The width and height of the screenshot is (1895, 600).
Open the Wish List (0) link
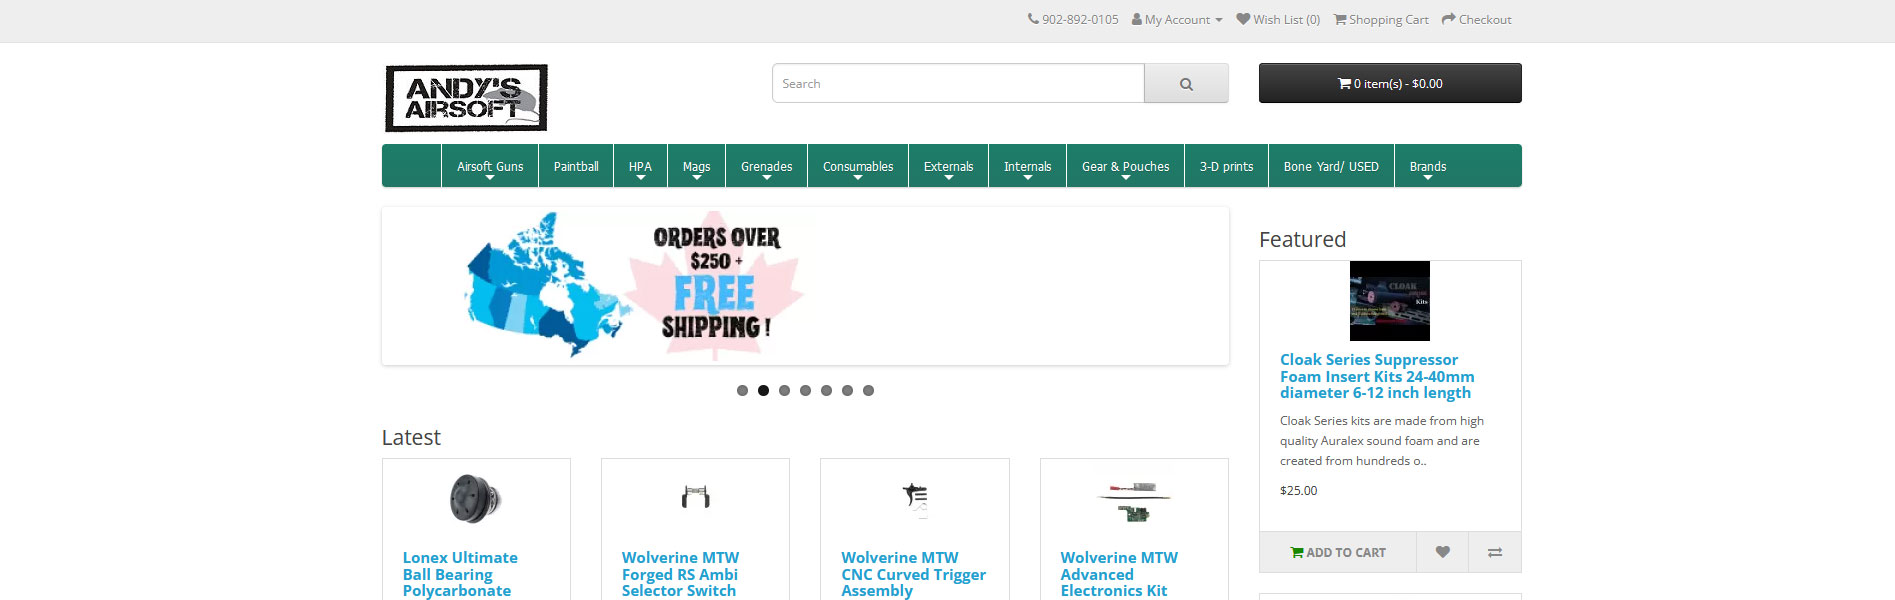[x=1278, y=19]
